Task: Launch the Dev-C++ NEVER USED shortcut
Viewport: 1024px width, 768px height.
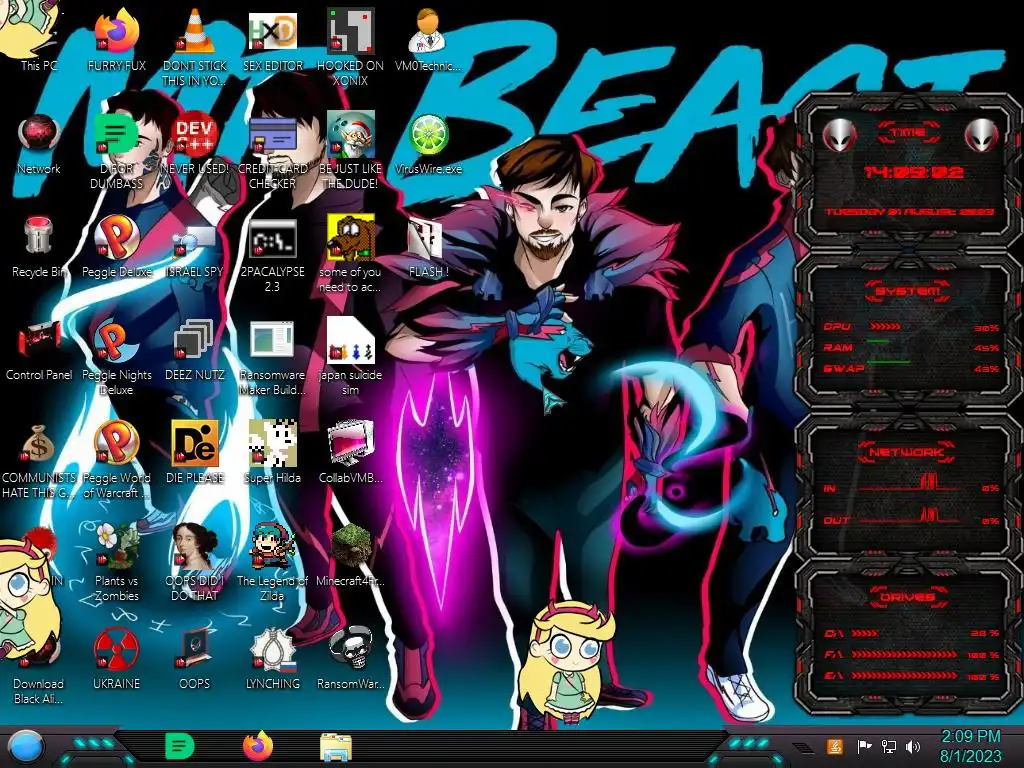Action: point(195,142)
